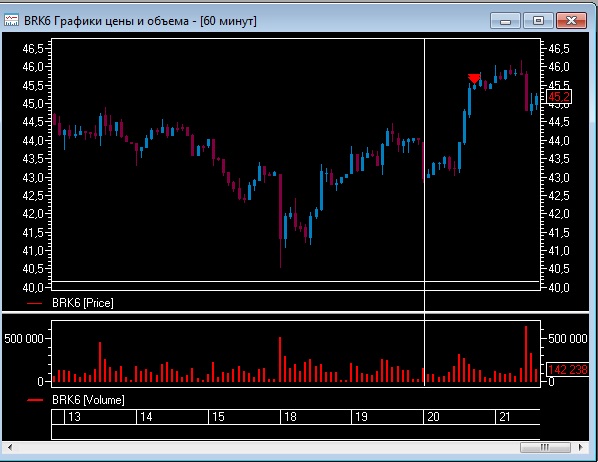
Task: Click the 500 000 label on the right volume axis
Action: [567, 338]
